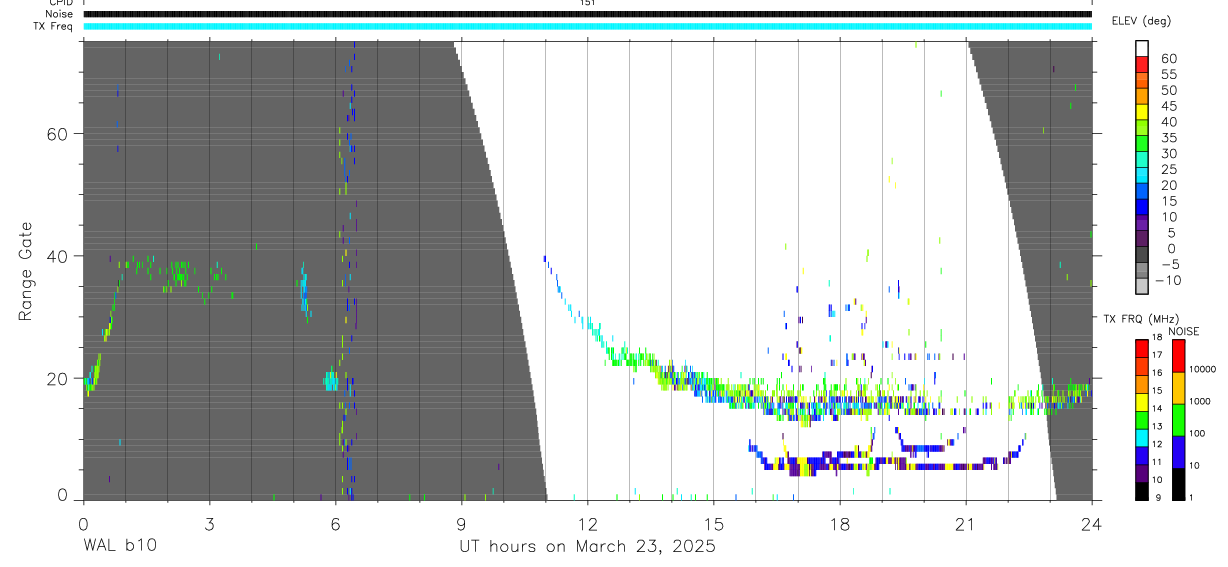Select the NOISE legend value 1000
This screenshot has width=1228, height=567.
pyautogui.click(x=1202, y=402)
